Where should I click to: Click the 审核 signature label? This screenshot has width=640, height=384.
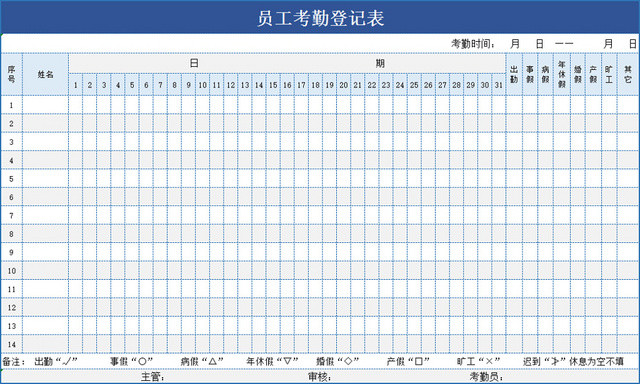[319, 377]
